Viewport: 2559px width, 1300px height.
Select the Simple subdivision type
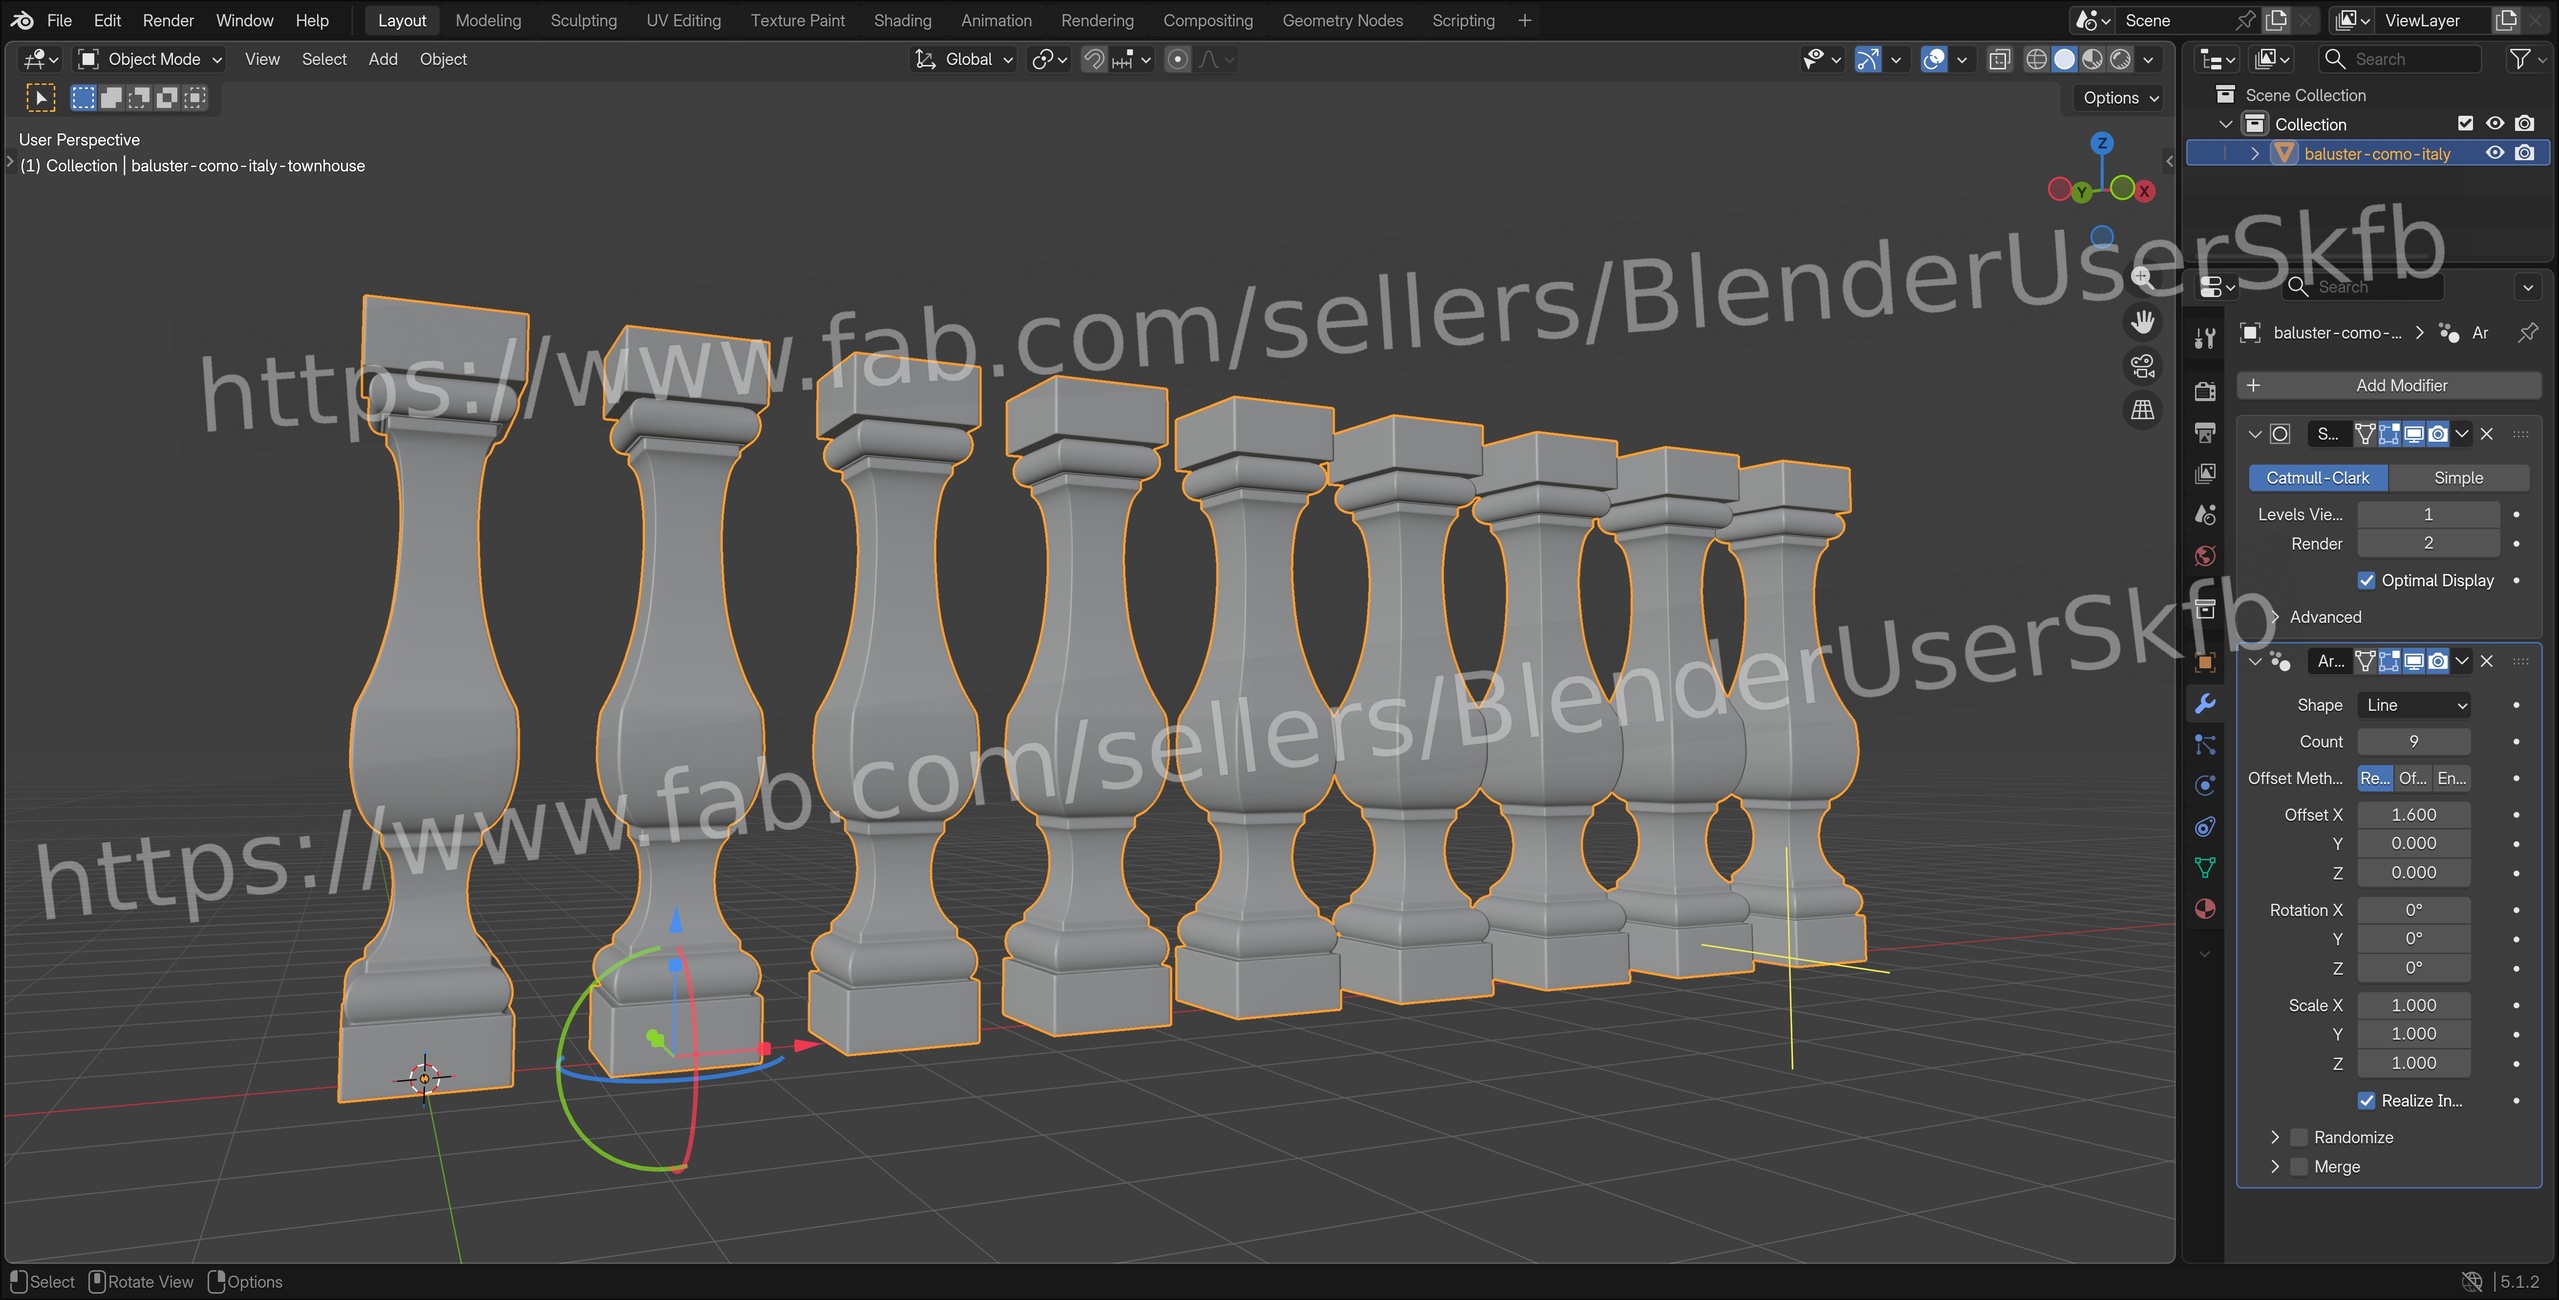(x=2458, y=478)
